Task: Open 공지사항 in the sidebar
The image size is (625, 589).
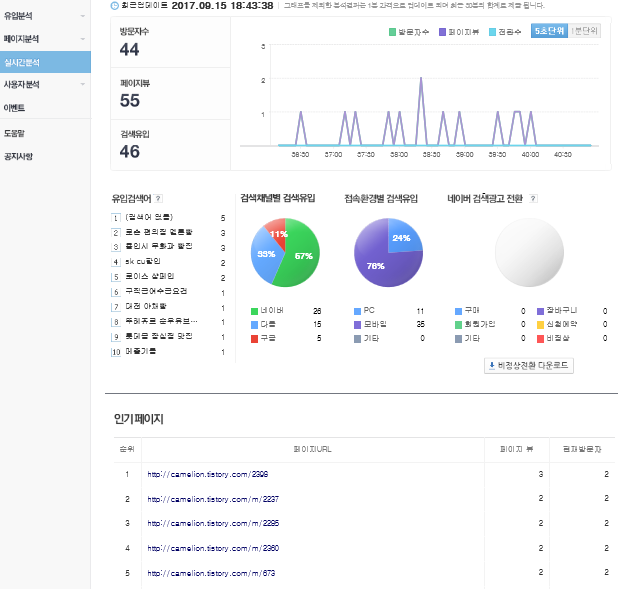Action: 18,156
